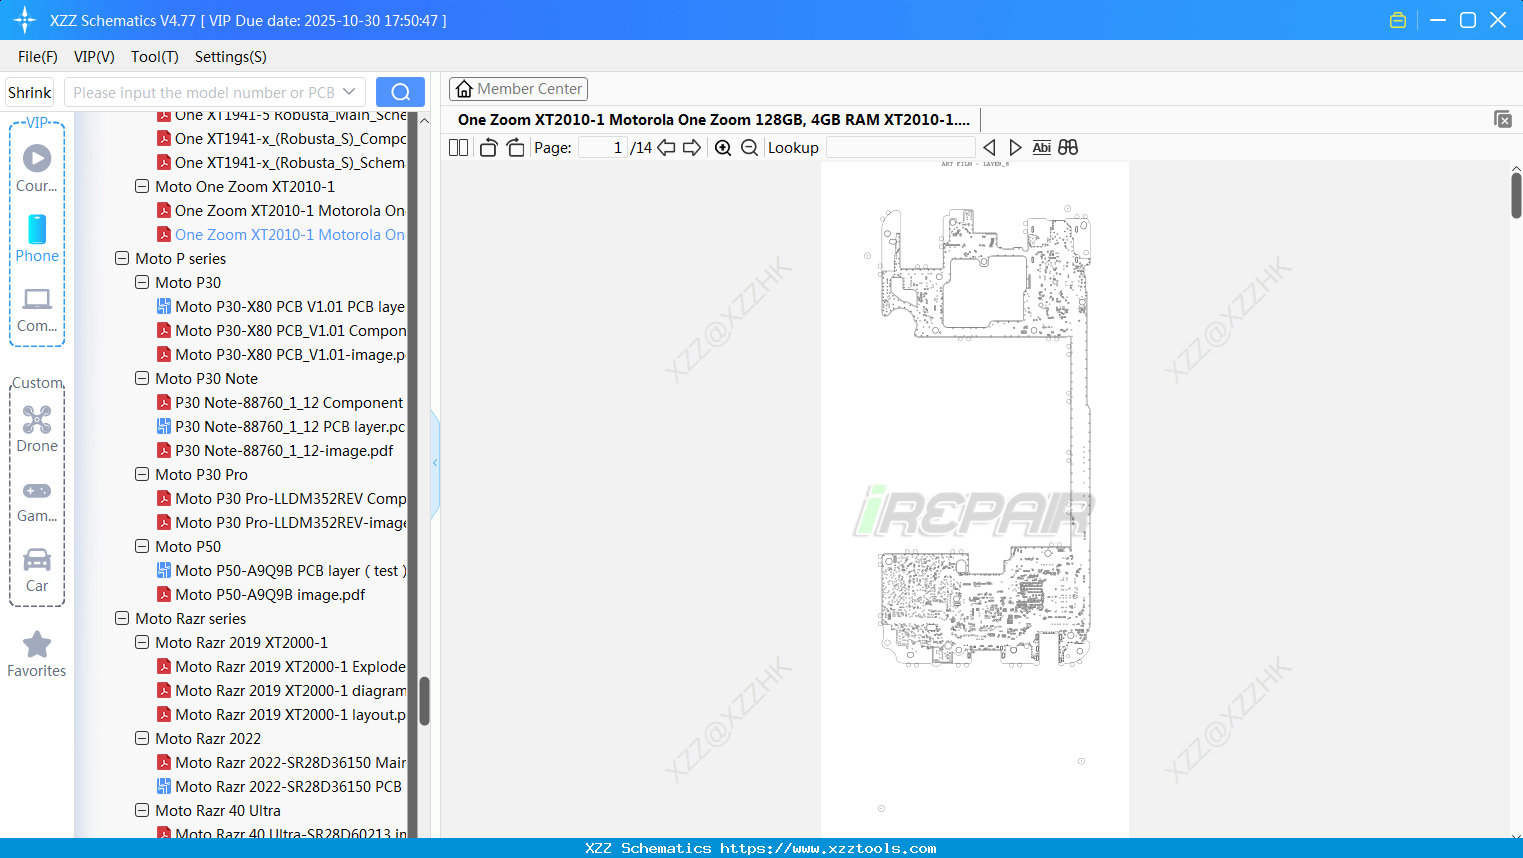
Task: Open the xzztools.com link in status bar
Action: [828, 848]
